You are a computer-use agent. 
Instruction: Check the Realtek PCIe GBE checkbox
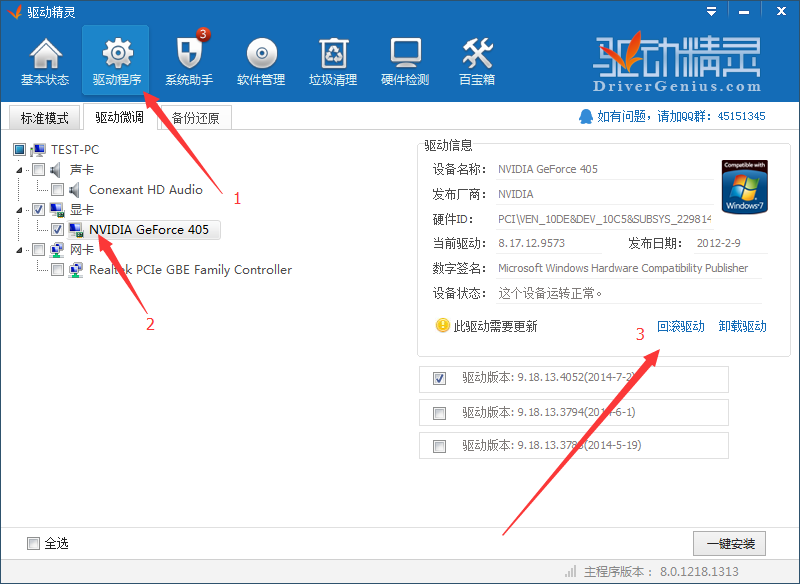(57, 269)
